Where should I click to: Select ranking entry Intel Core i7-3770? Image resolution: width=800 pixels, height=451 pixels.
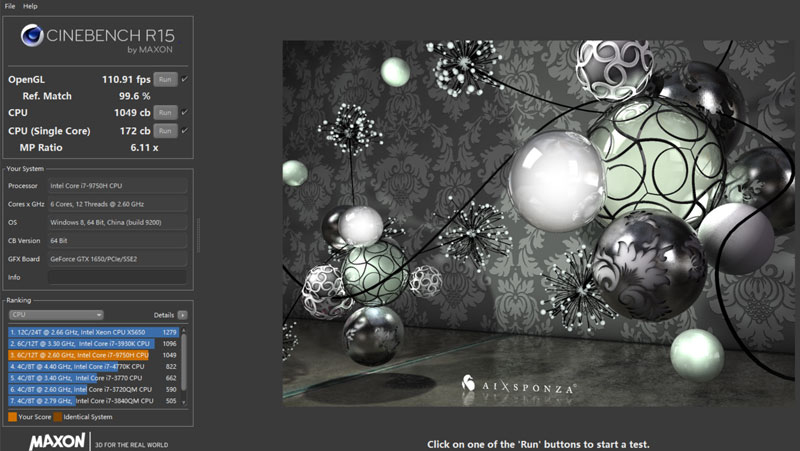click(93, 378)
